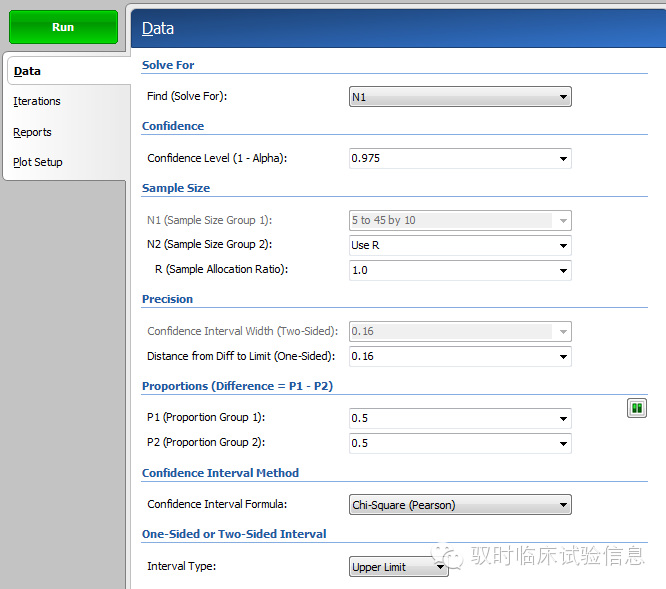Open the Confidence Interval Formula dropdown

[x=460, y=504]
